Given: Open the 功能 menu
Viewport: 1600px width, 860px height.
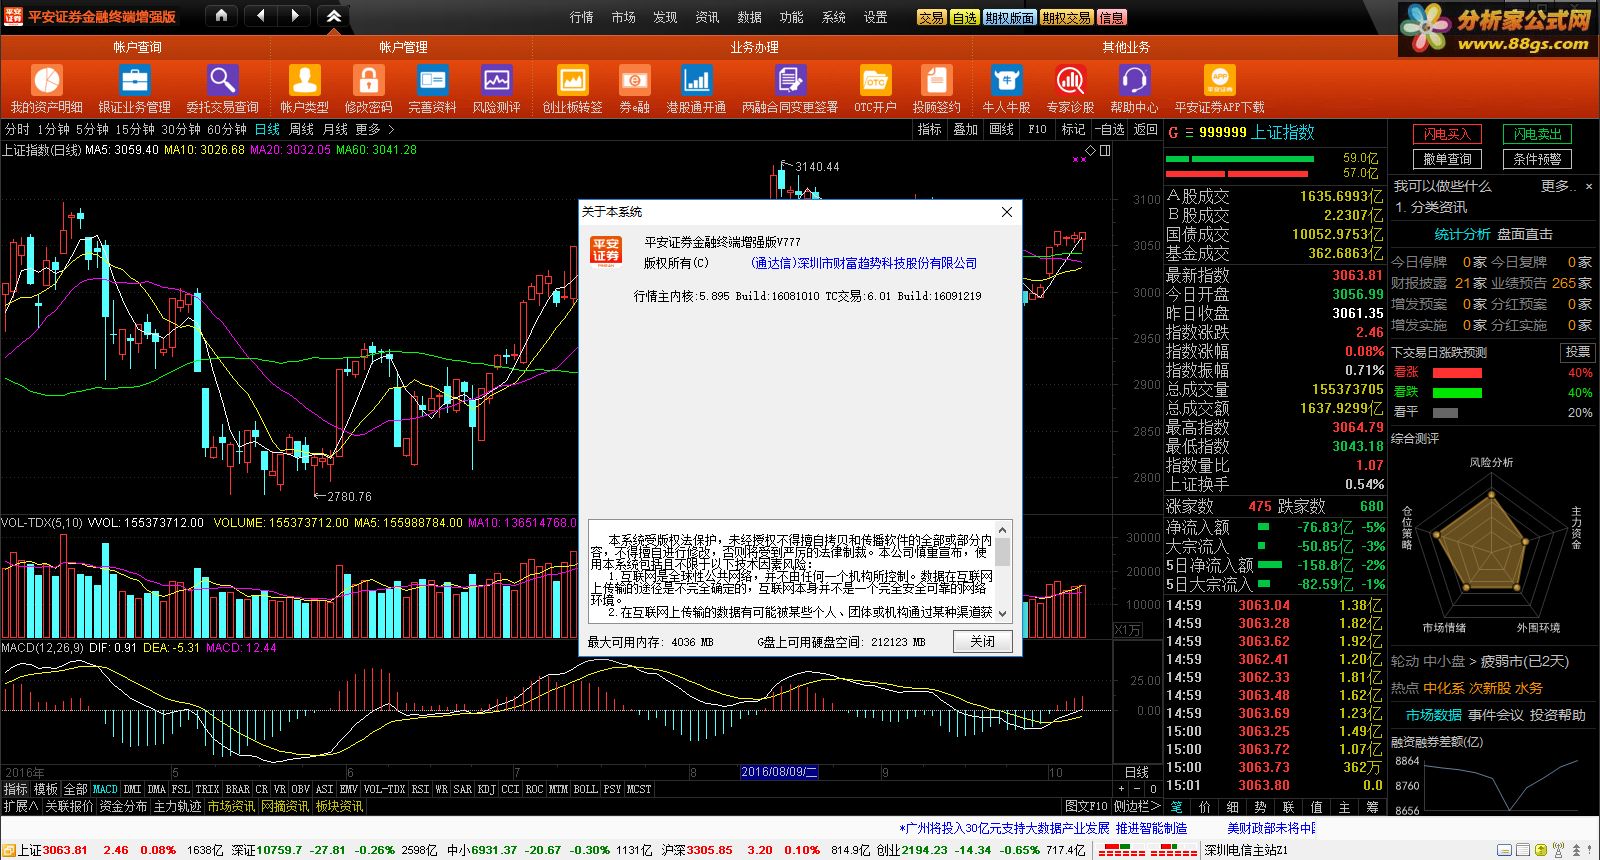Looking at the screenshot, I should tap(791, 17).
